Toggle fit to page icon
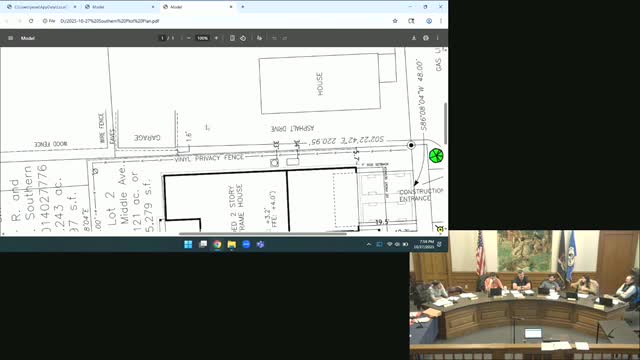 (232, 38)
